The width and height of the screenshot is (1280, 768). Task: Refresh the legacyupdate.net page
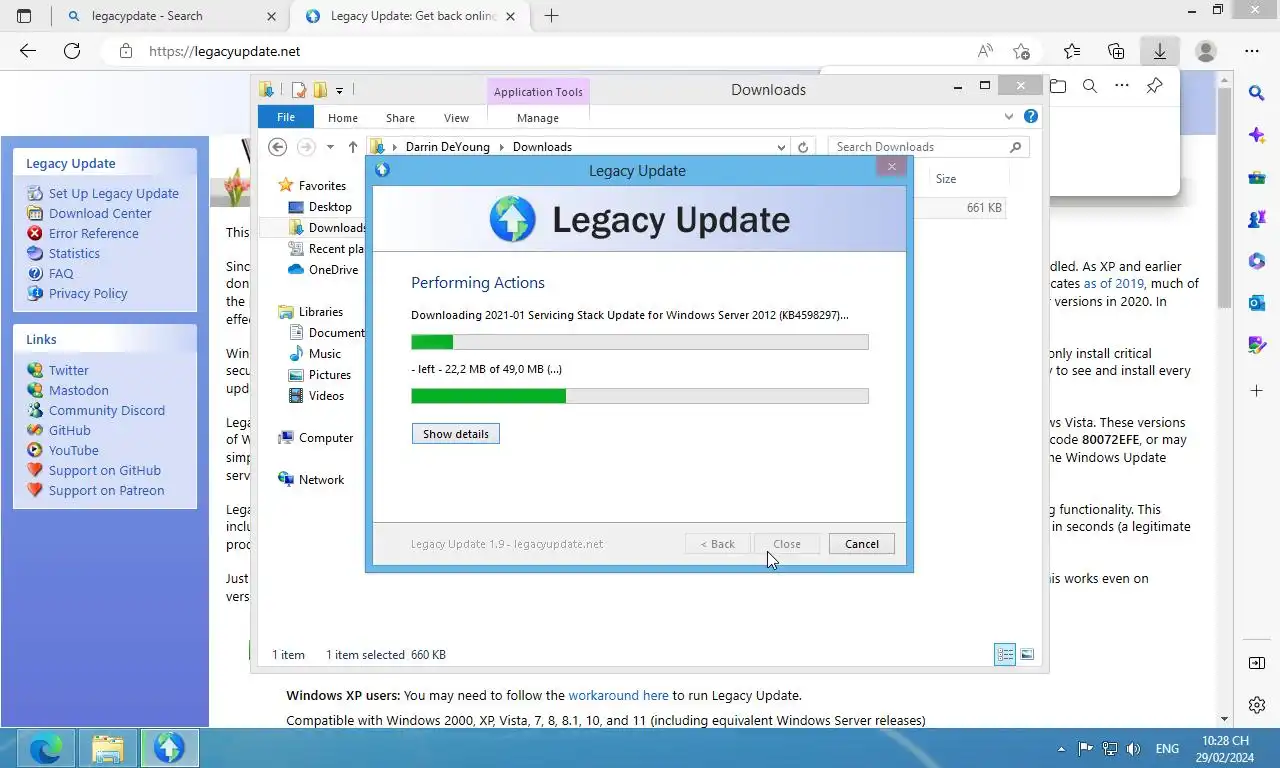pyautogui.click(x=71, y=51)
